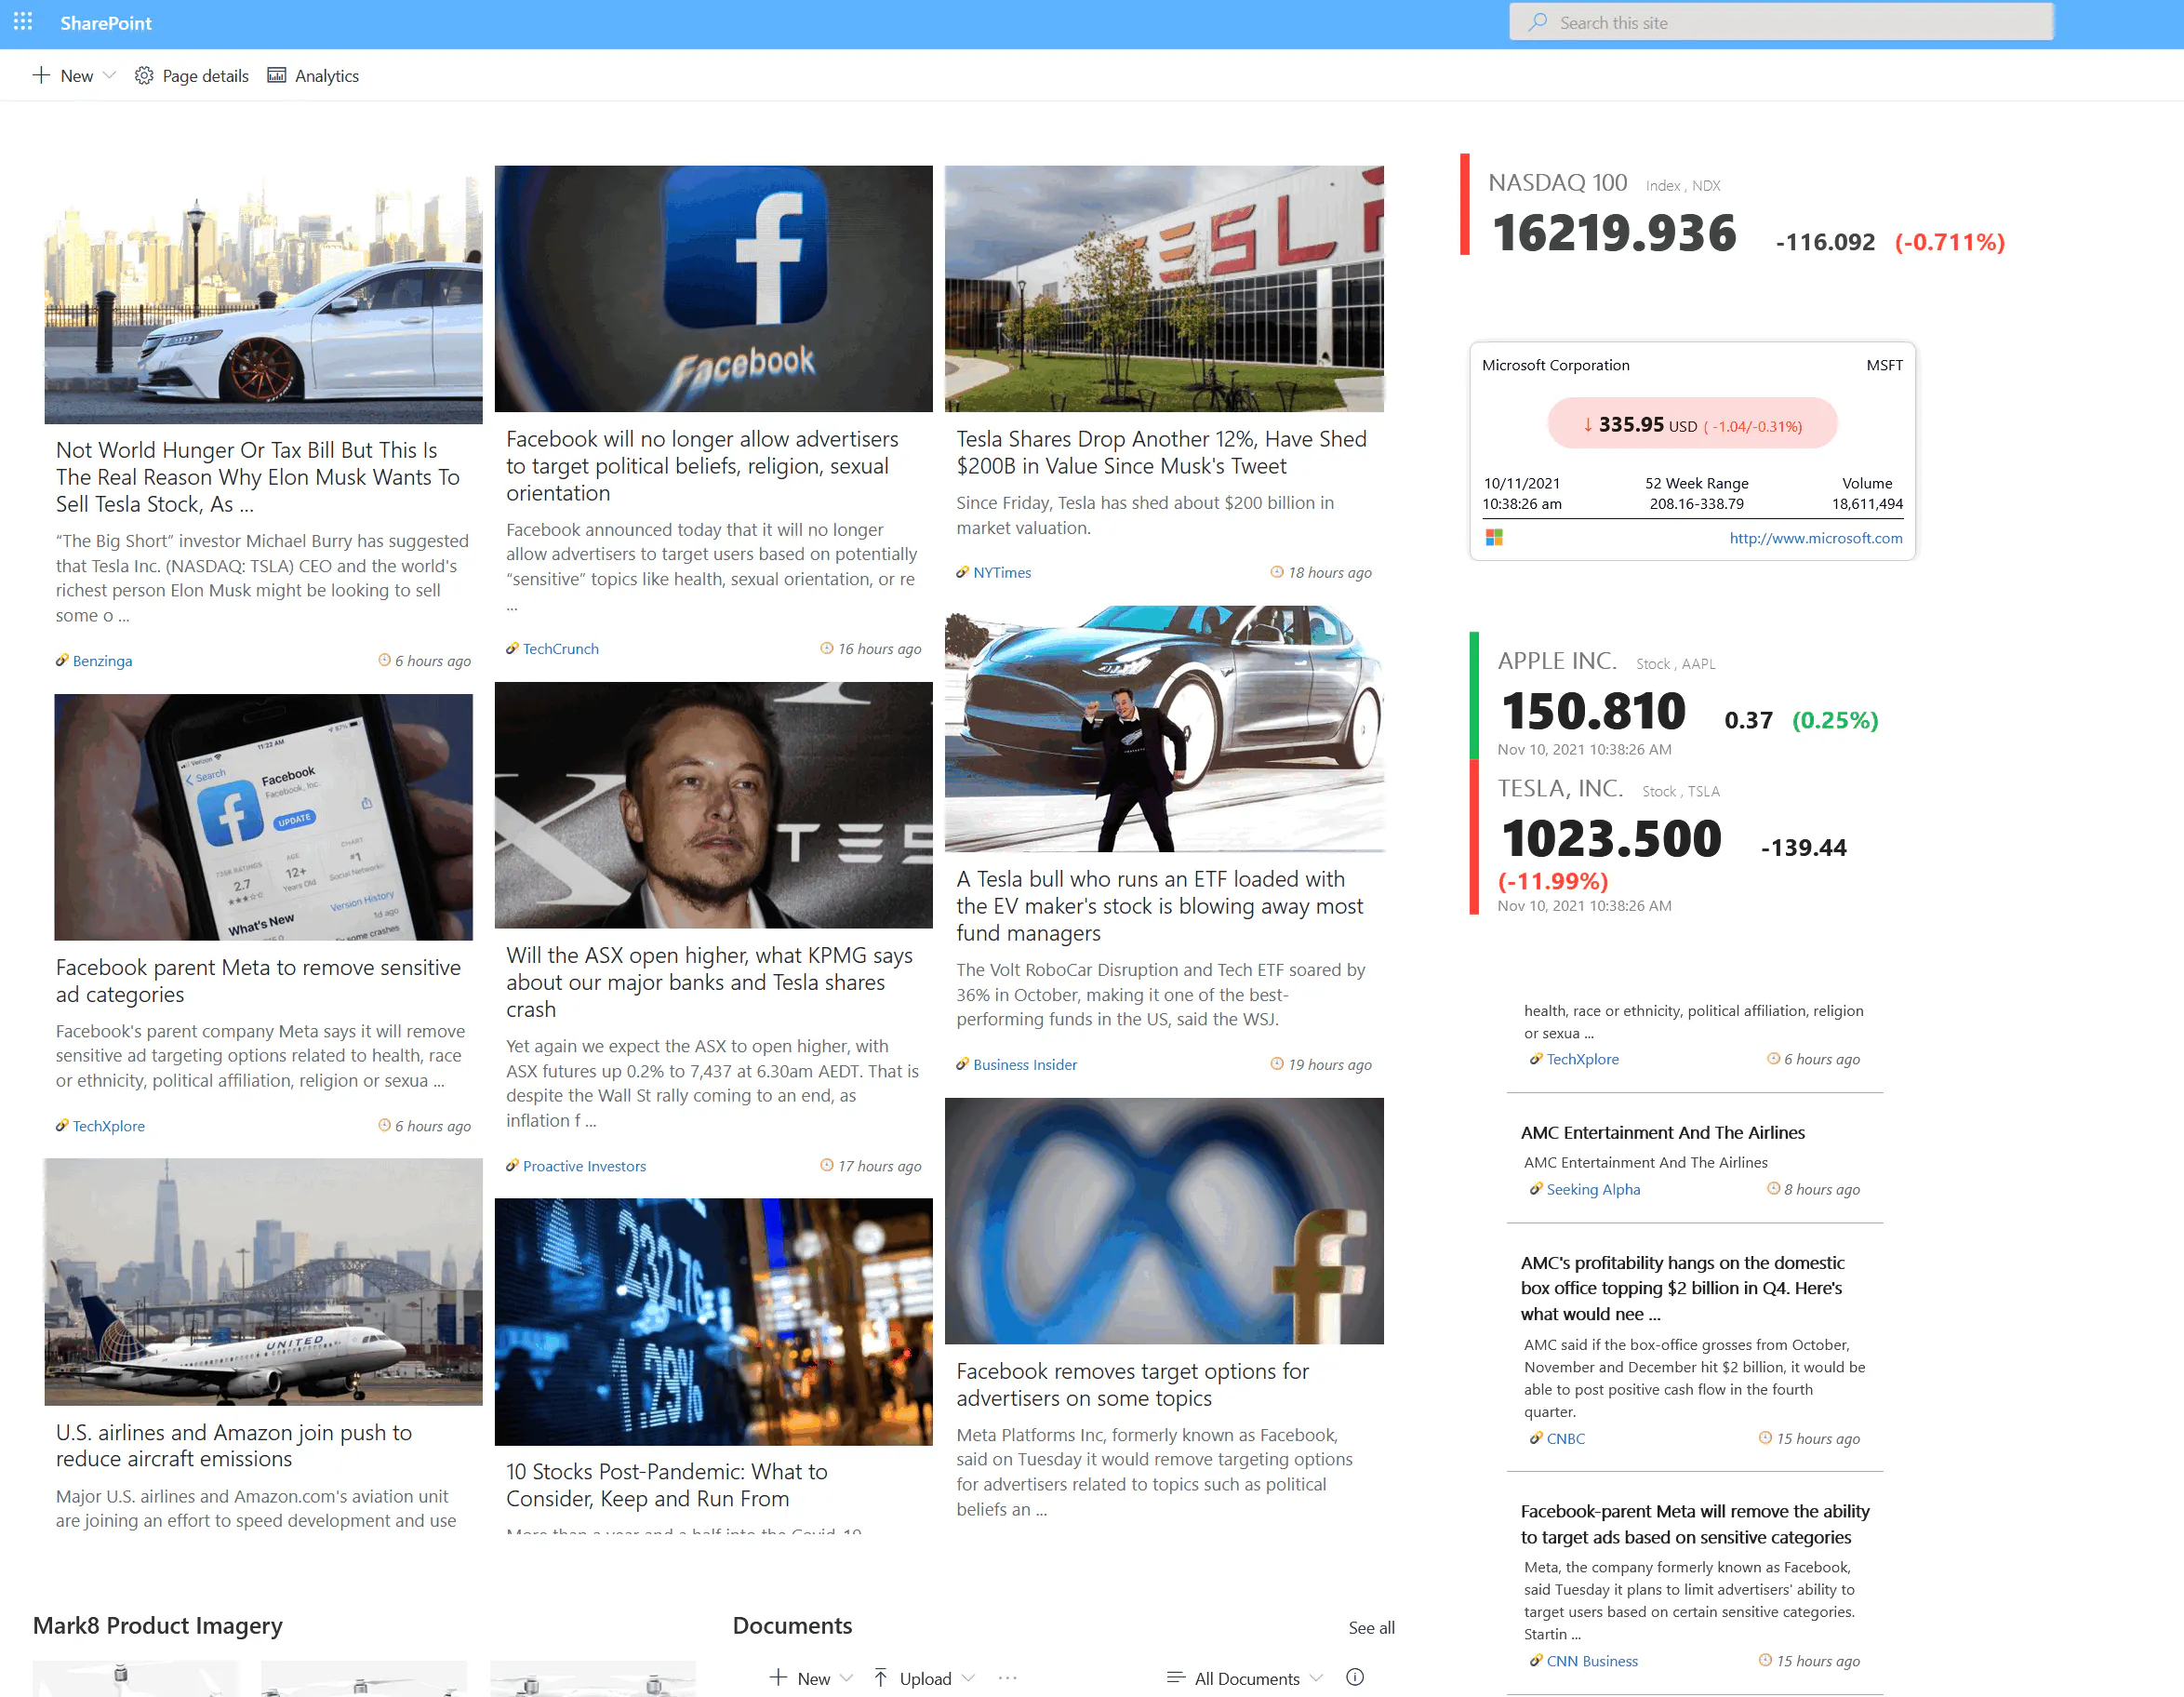Open 10 Stocks Post-Pandemic article headline
This screenshot has width=2184, height=1697.
(x=666, y=1484)
